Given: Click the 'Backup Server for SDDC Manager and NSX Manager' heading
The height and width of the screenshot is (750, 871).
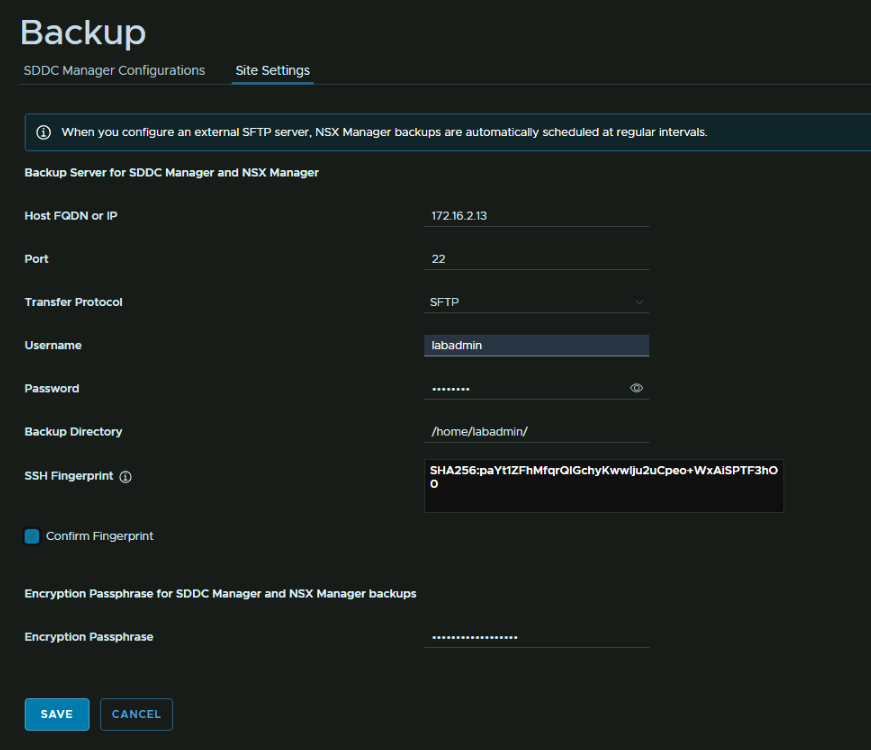Looking at the screenshot, I should 172,173.
